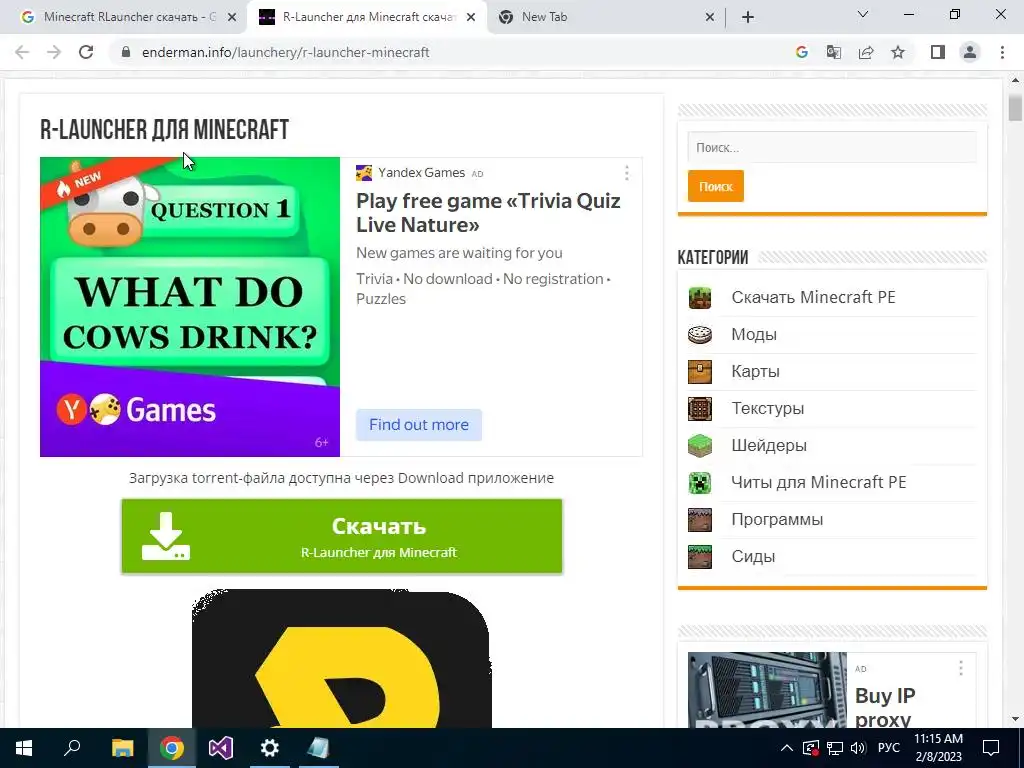
Task: Click the Trivia Quiz ad image
Action: (x=190, y=307)
